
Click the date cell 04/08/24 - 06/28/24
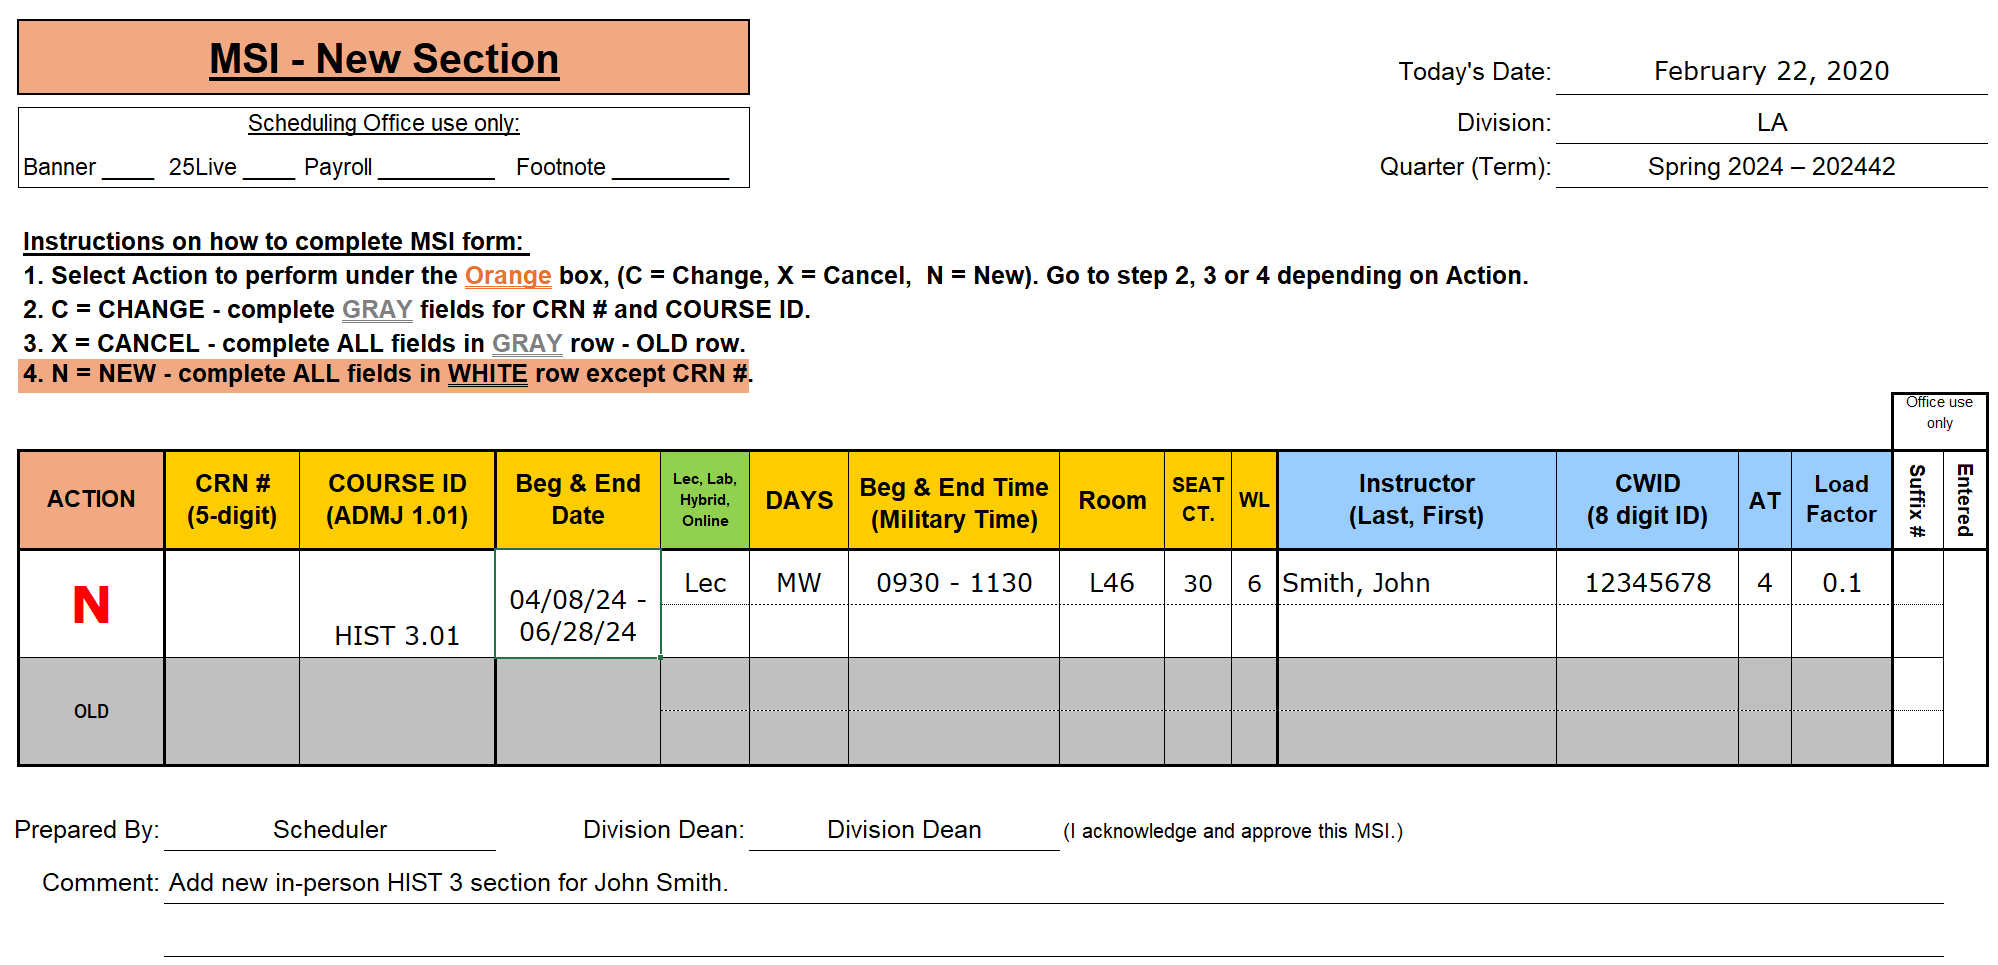click(x=578, y=604)
